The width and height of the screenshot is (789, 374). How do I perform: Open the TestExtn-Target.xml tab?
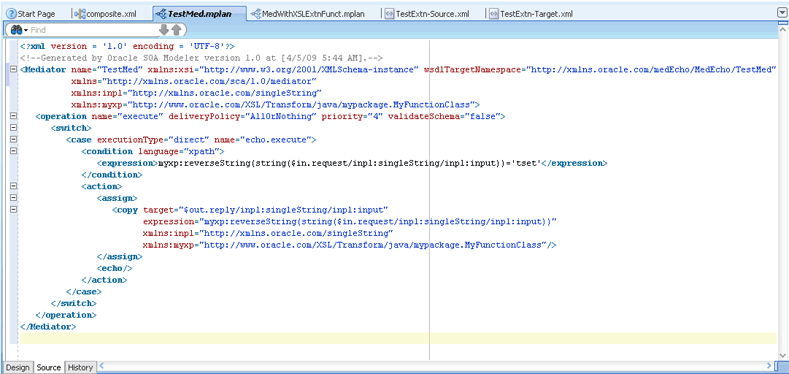pos(531,14)
